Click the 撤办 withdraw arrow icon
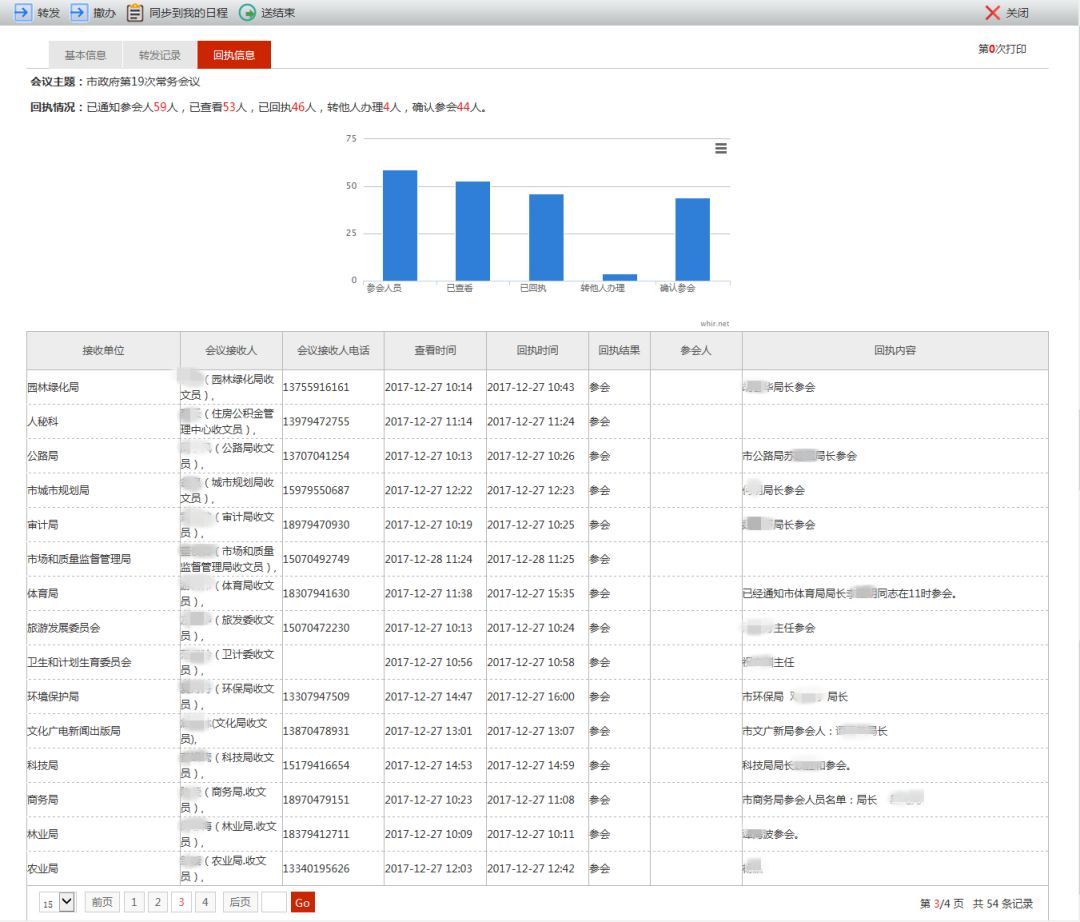 79,13
